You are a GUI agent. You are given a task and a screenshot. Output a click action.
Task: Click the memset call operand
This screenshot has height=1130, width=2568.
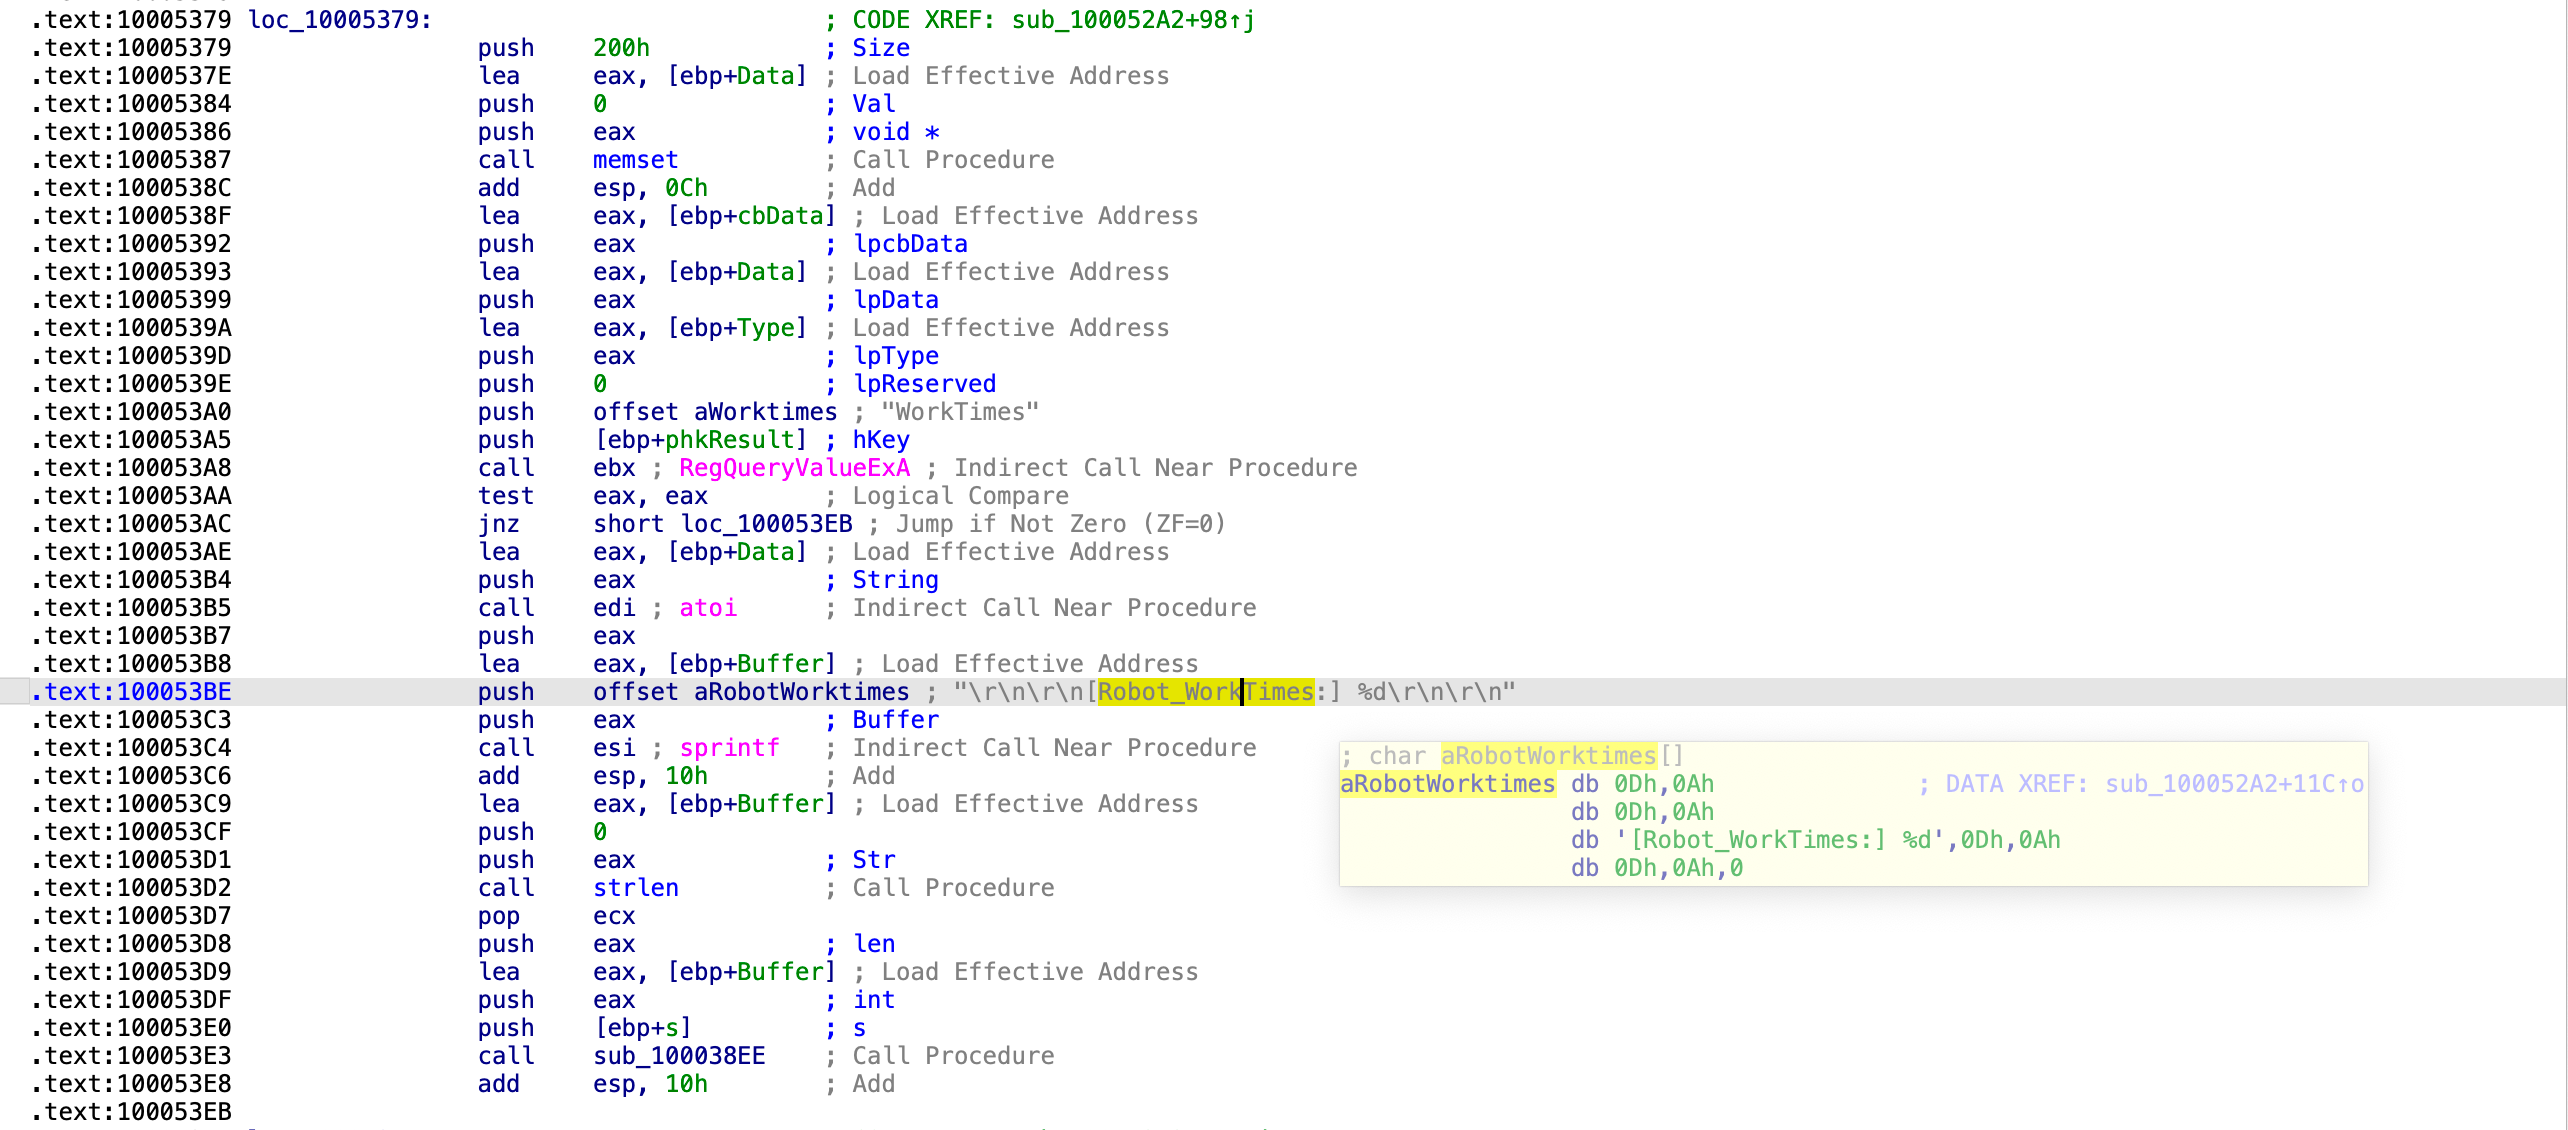(635, 160)
